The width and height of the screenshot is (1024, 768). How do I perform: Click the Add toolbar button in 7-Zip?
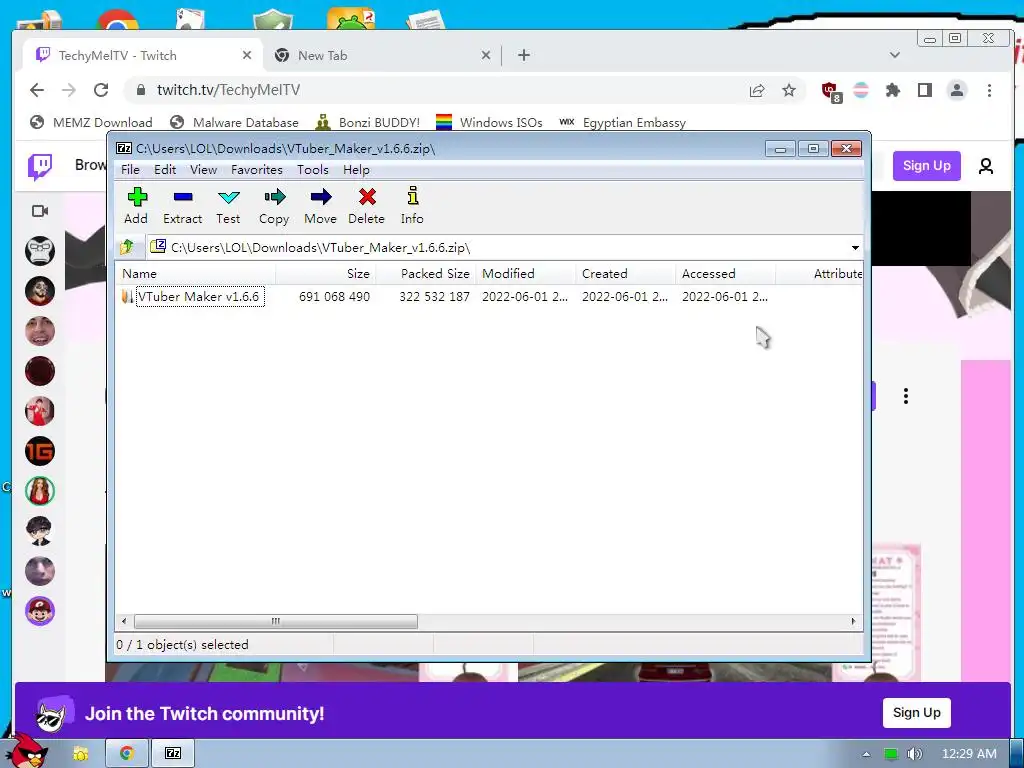136,206
